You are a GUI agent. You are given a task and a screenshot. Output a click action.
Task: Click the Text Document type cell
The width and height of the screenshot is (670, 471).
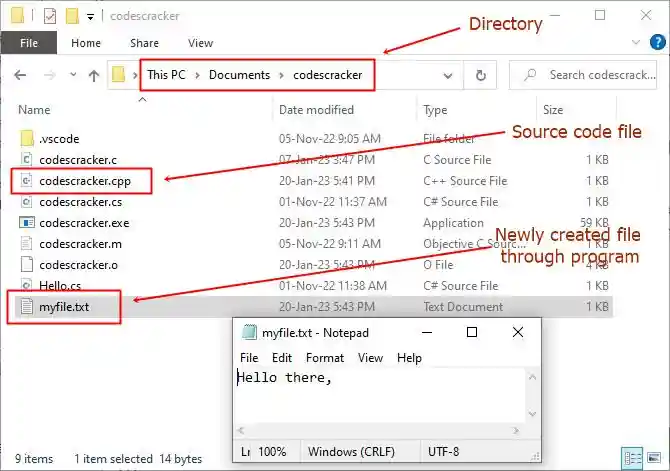point(463,306)
